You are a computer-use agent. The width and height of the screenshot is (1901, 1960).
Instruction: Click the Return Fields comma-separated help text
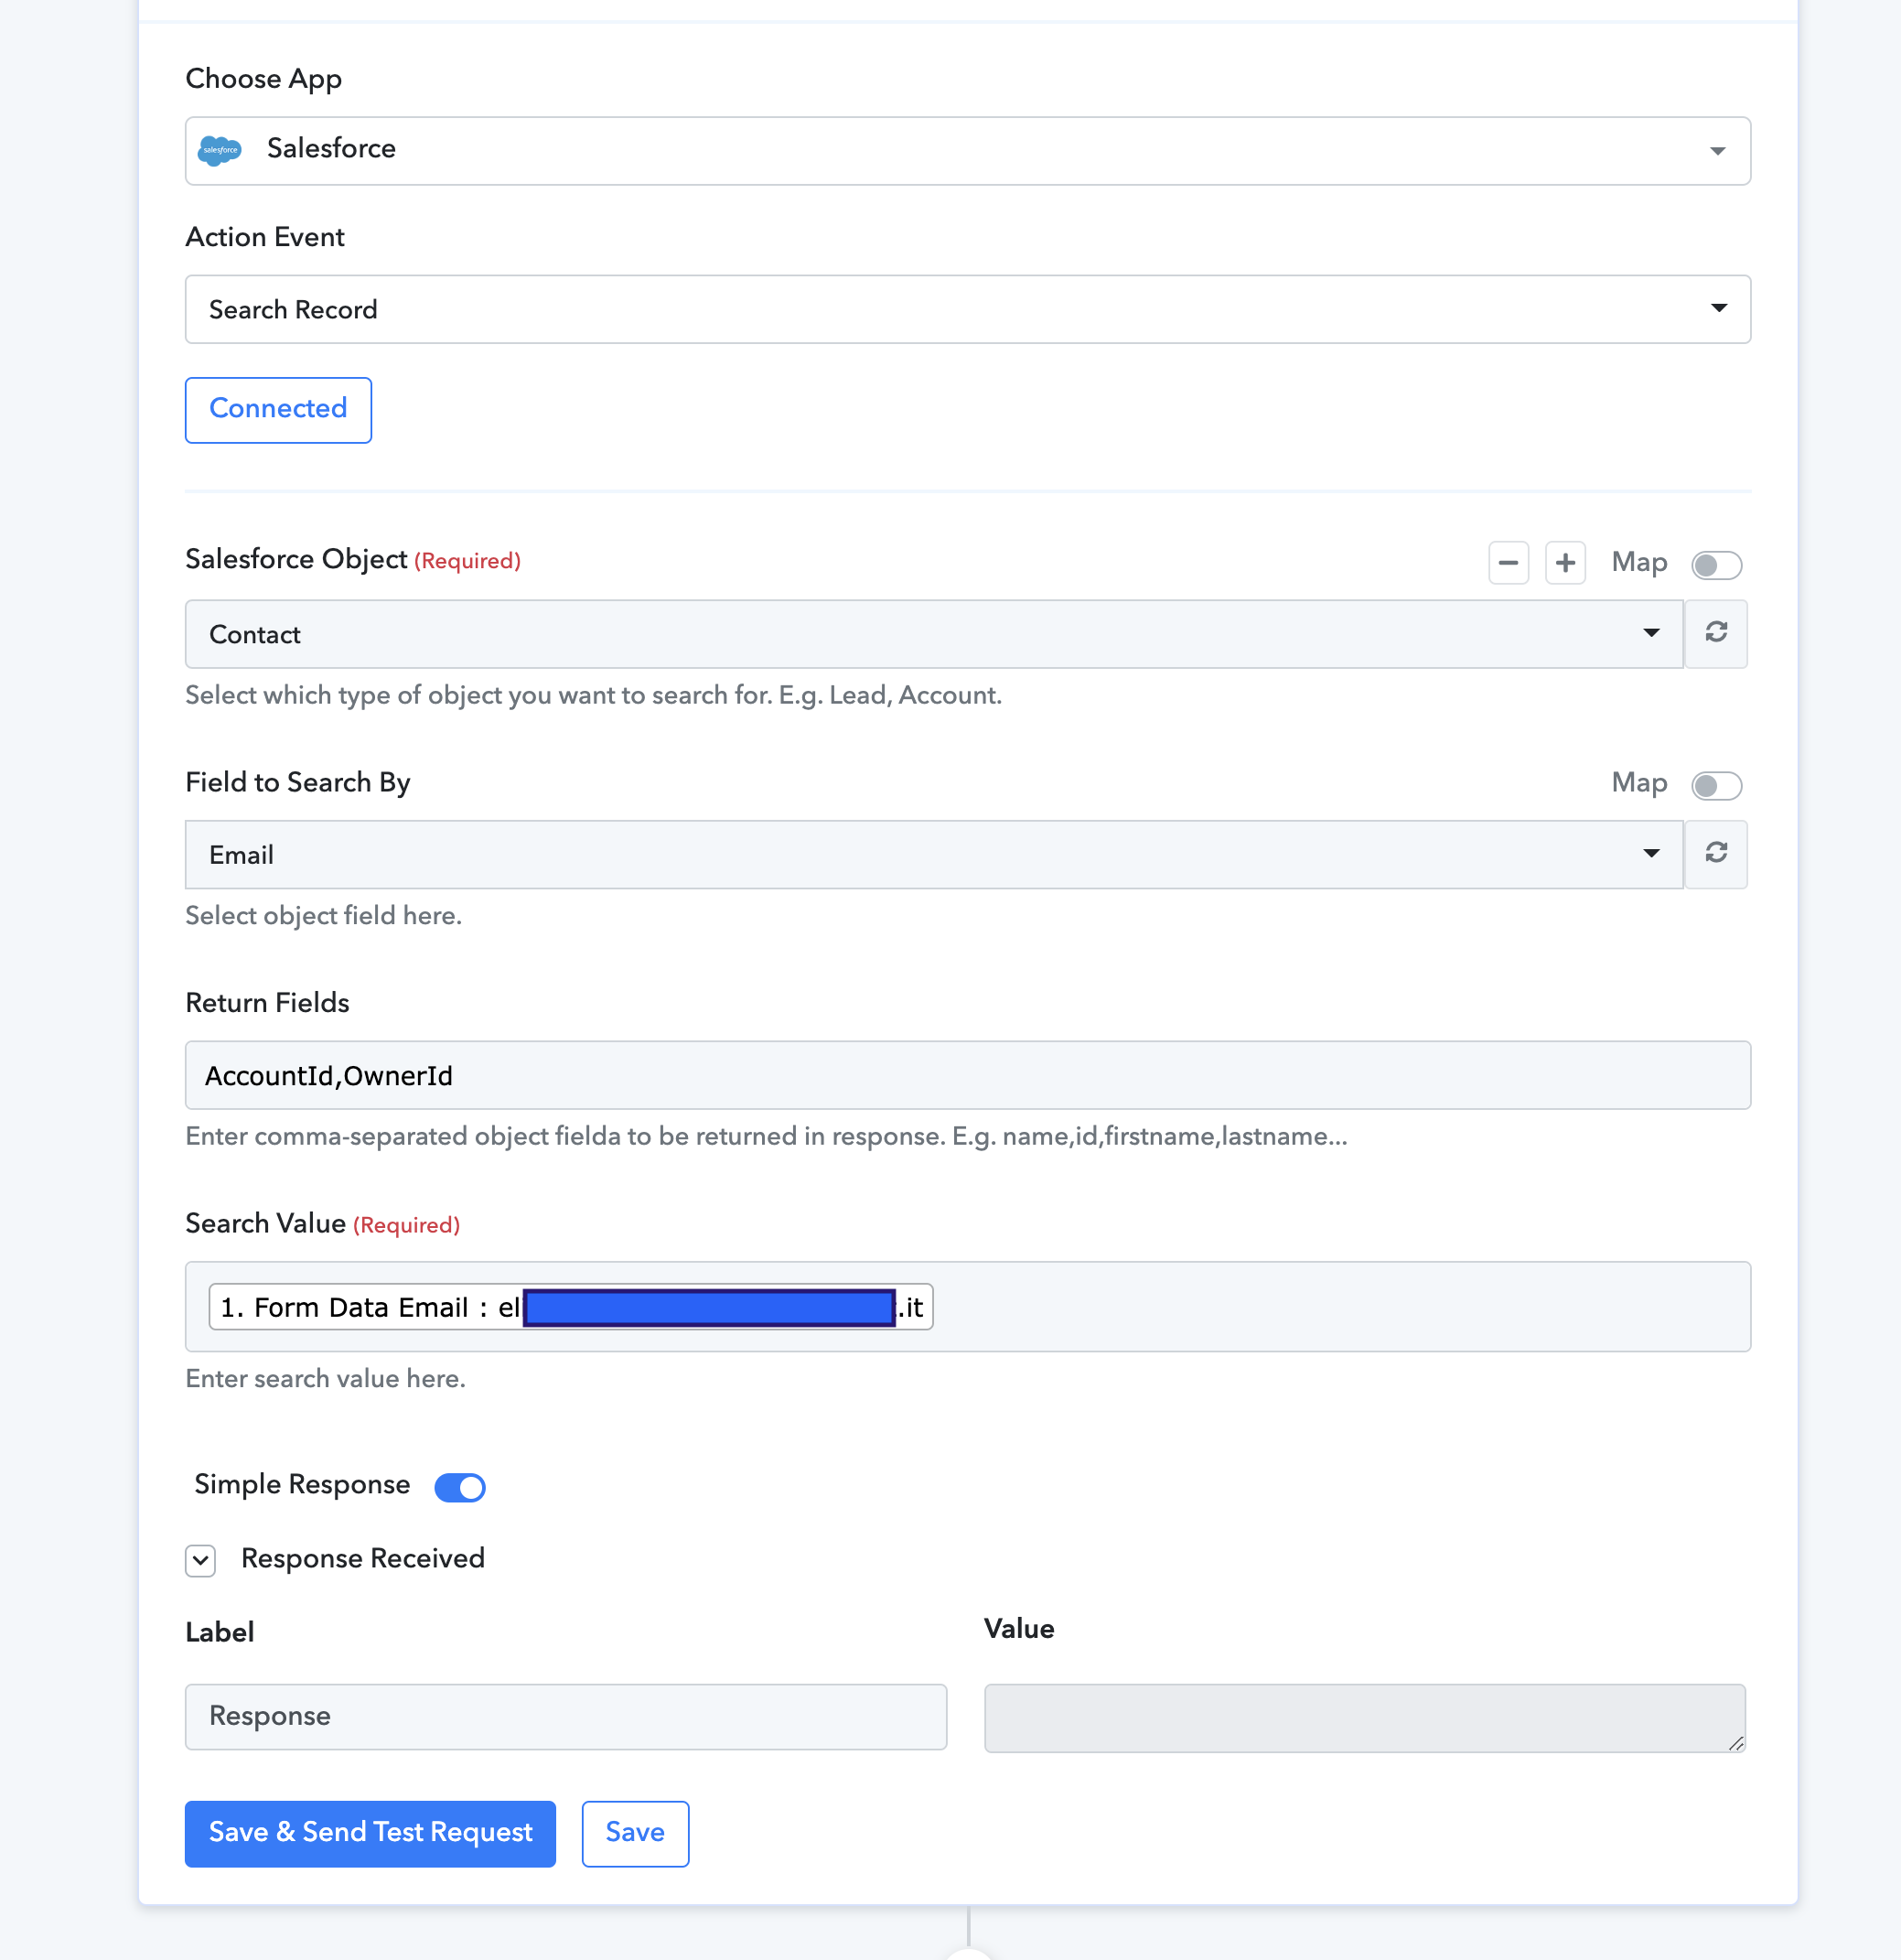tap(766, 1137)
